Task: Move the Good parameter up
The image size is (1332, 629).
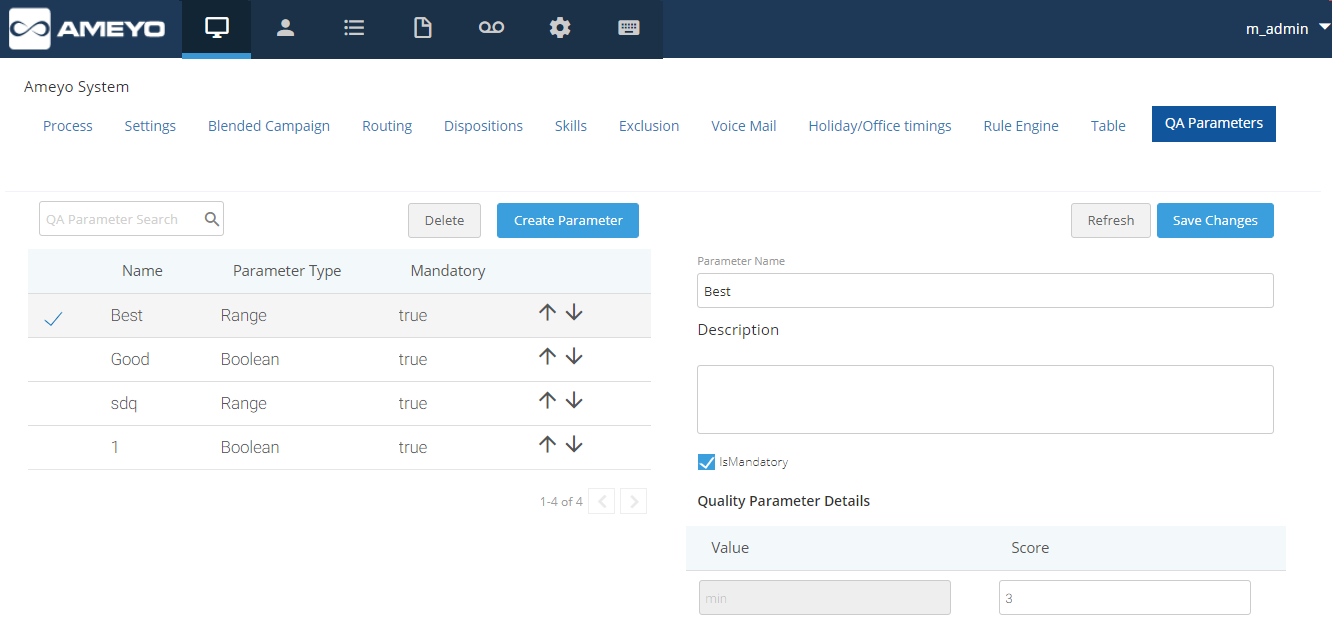Action: [547, 355]
